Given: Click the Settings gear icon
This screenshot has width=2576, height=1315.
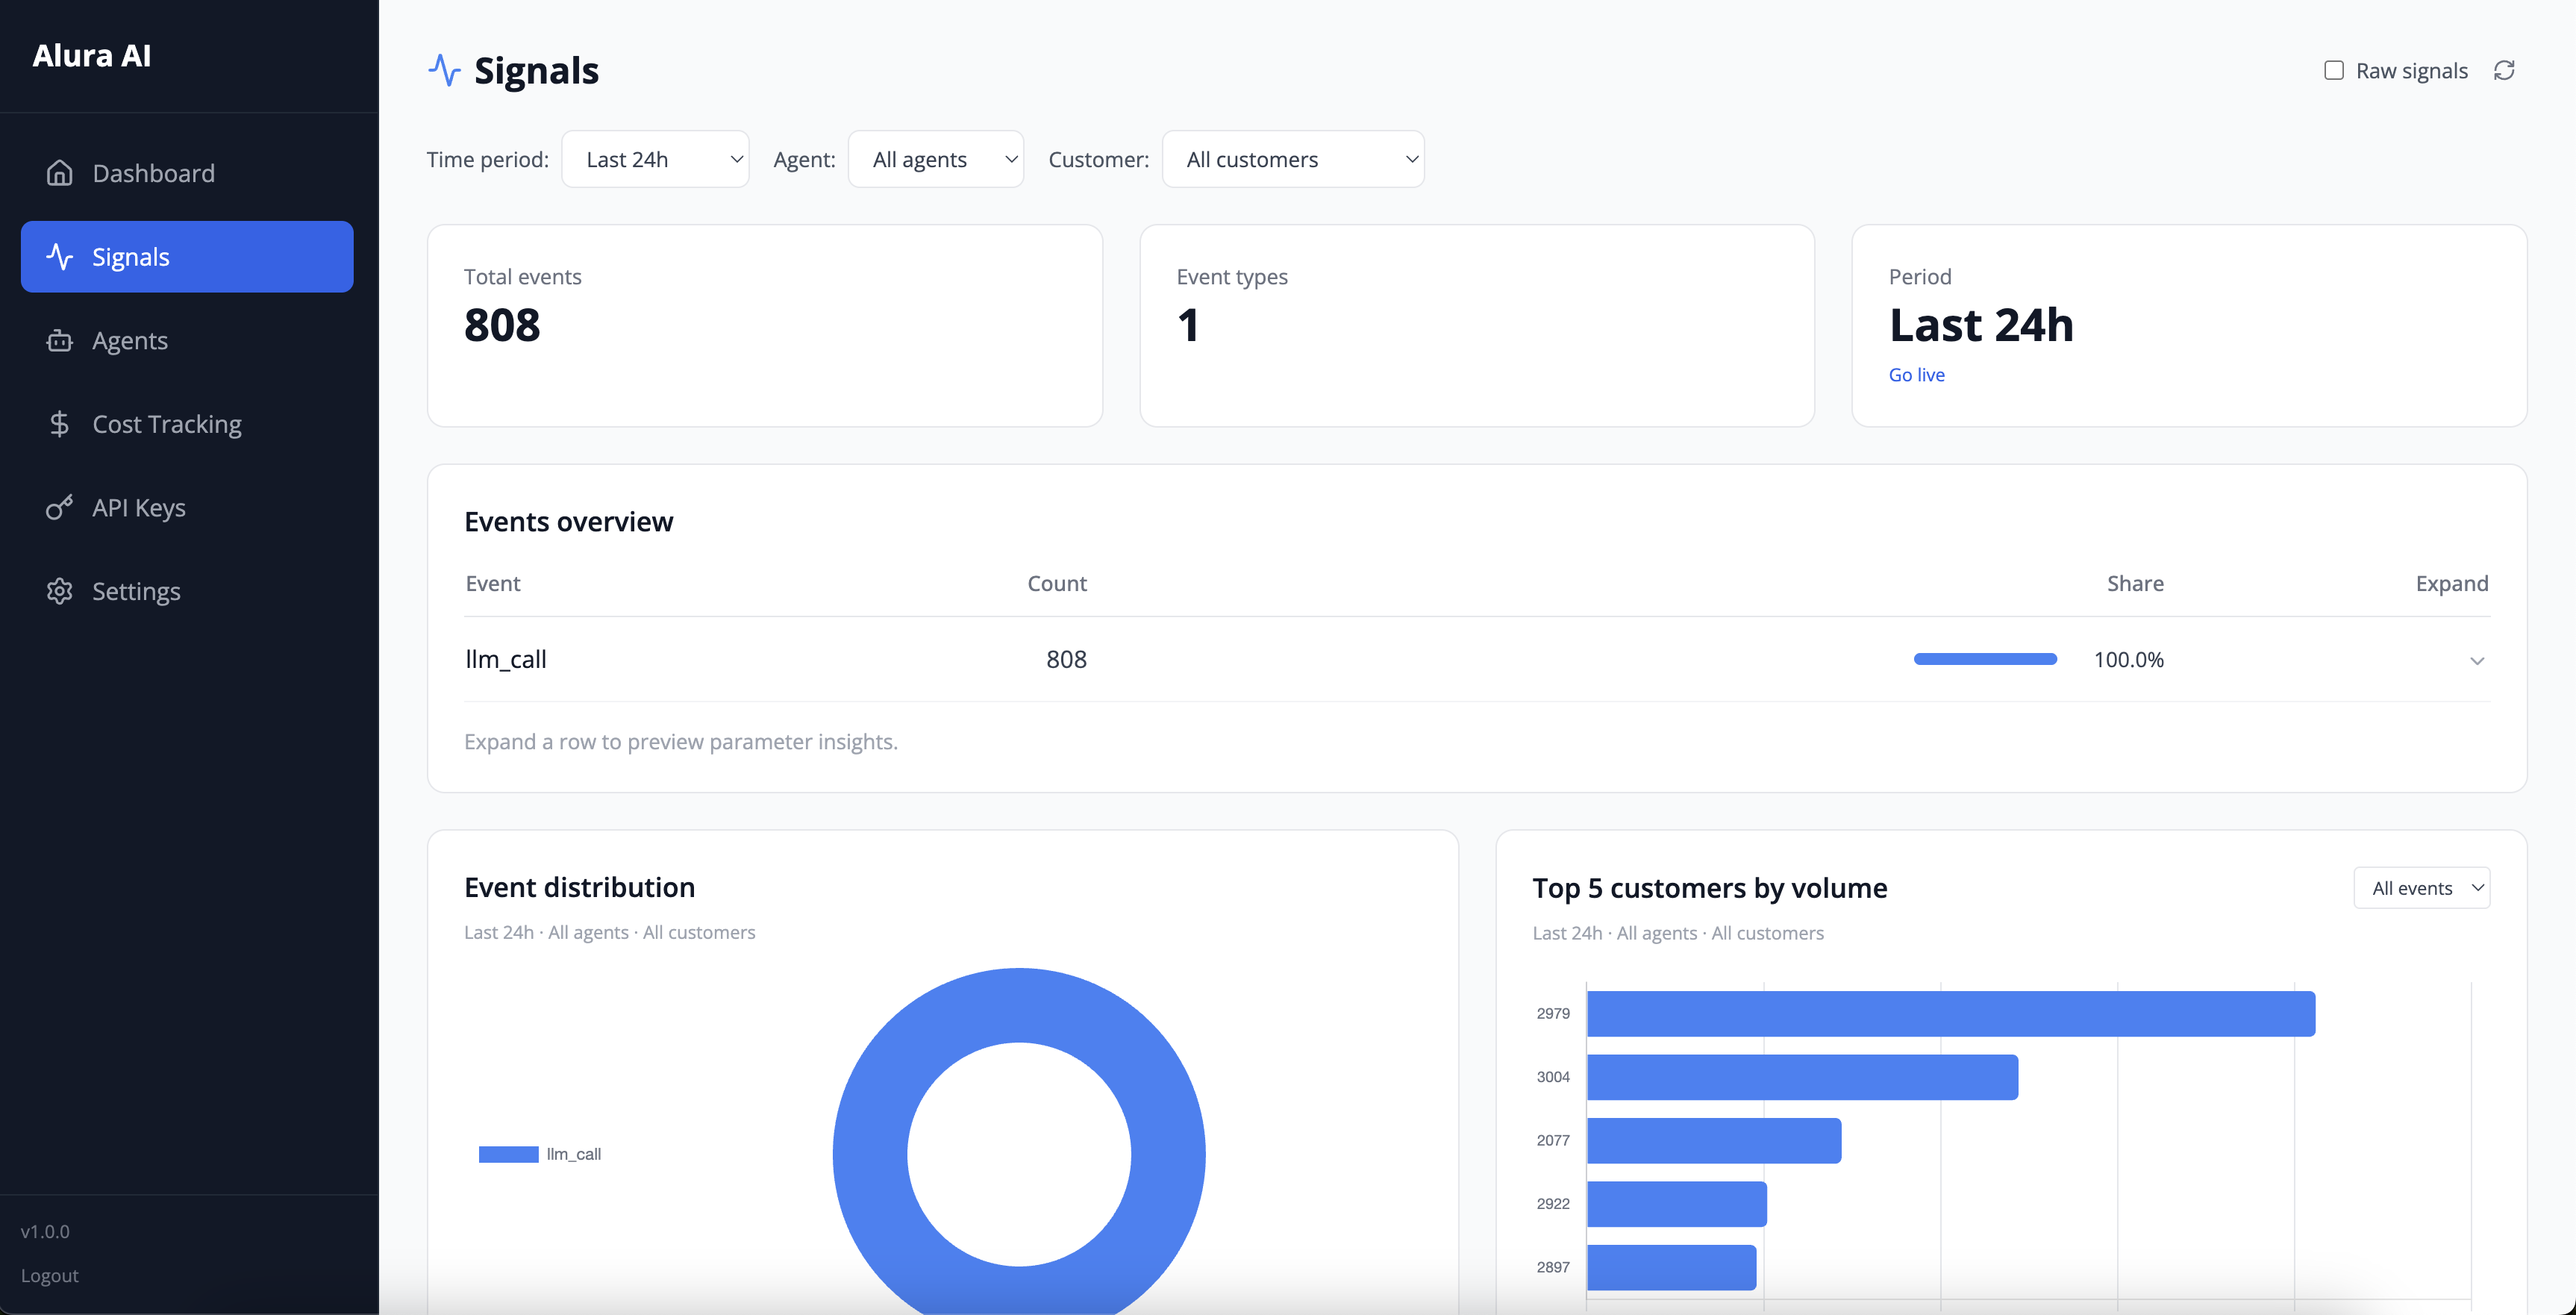Looking at the screenshot, I should tap(59, 591).
